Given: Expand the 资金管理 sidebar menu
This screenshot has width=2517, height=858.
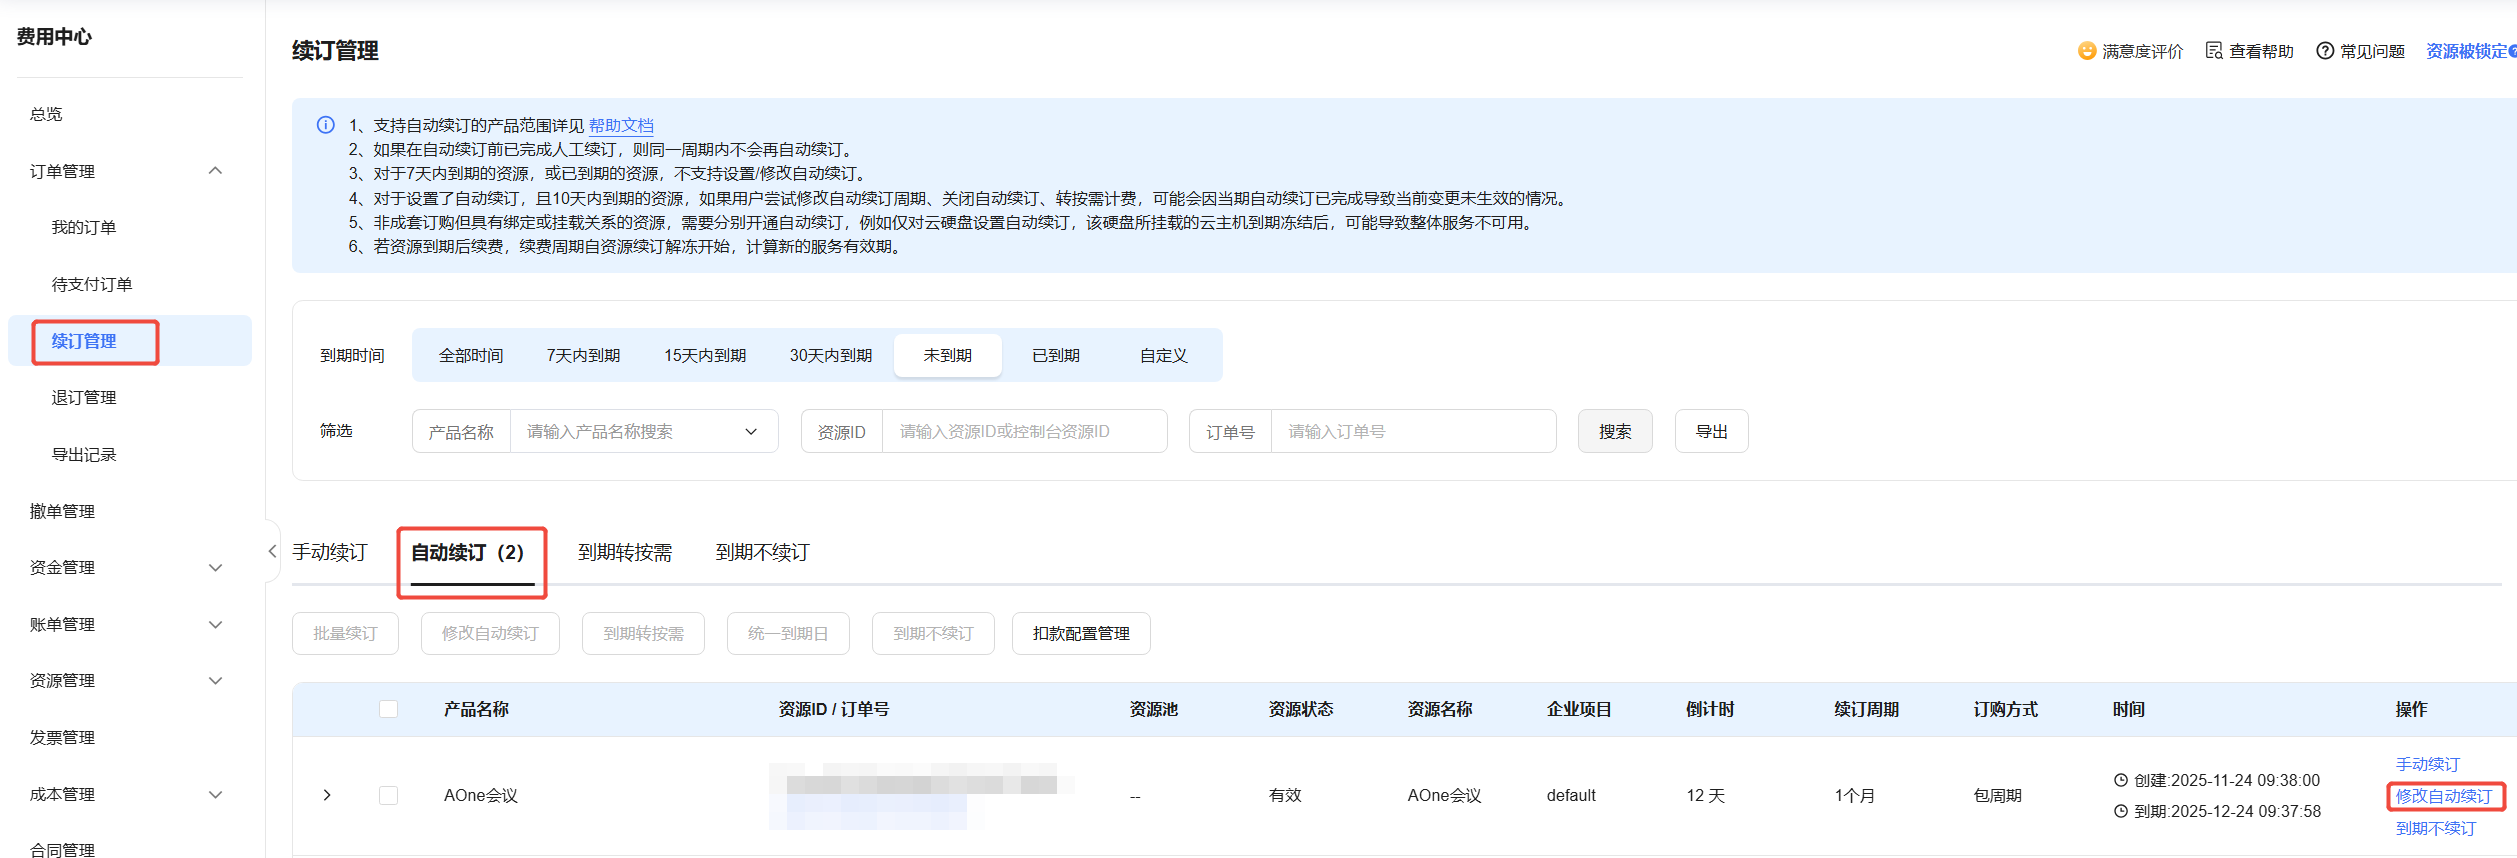Looking at the screenshot, I should pyautogui.click(x=215, y=568).
